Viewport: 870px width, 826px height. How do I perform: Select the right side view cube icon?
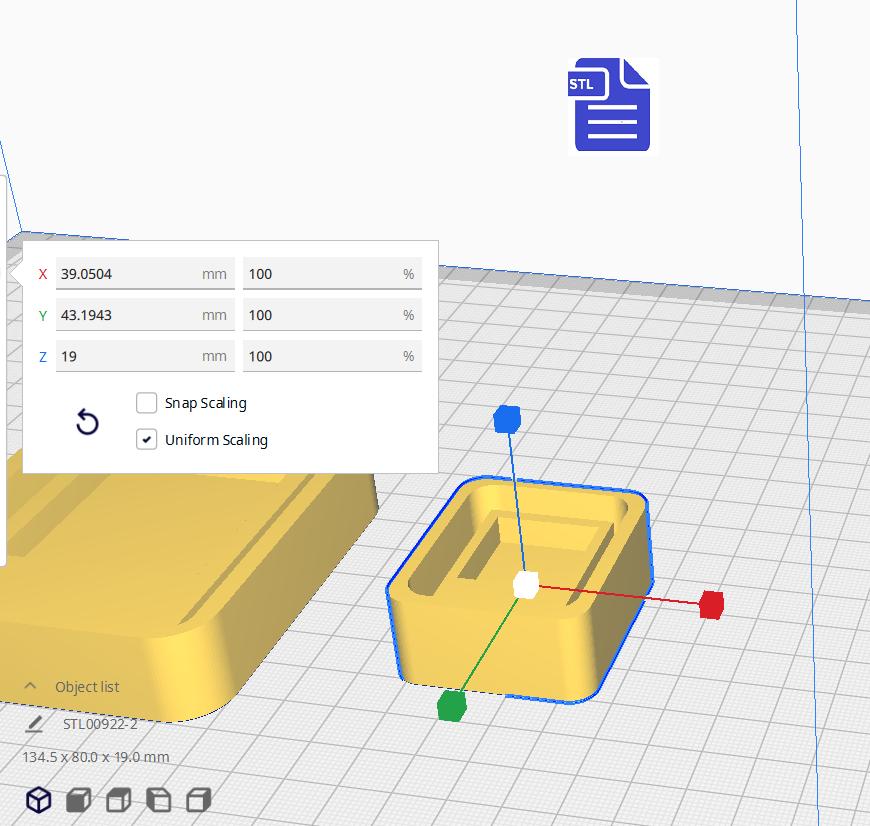(199, 799)
